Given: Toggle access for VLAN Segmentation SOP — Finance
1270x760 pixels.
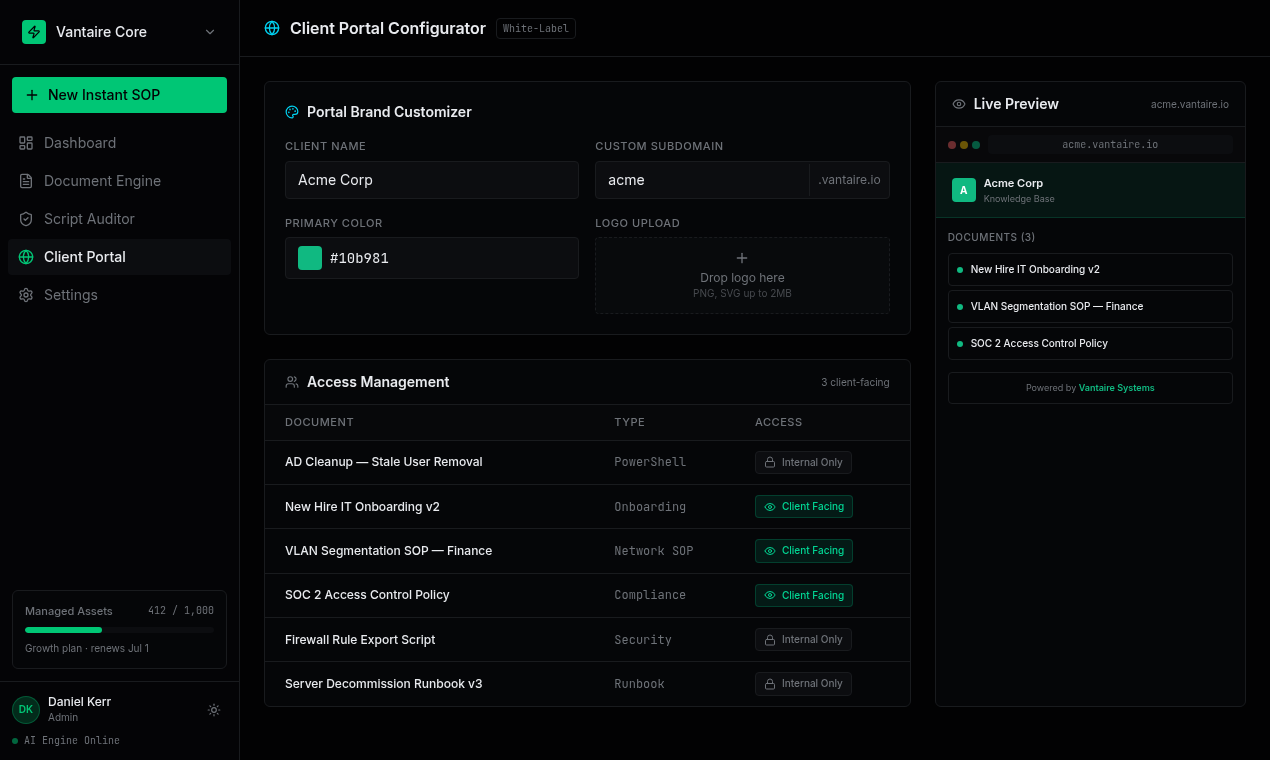Looking at the screenshot, I should click(804, 551).
